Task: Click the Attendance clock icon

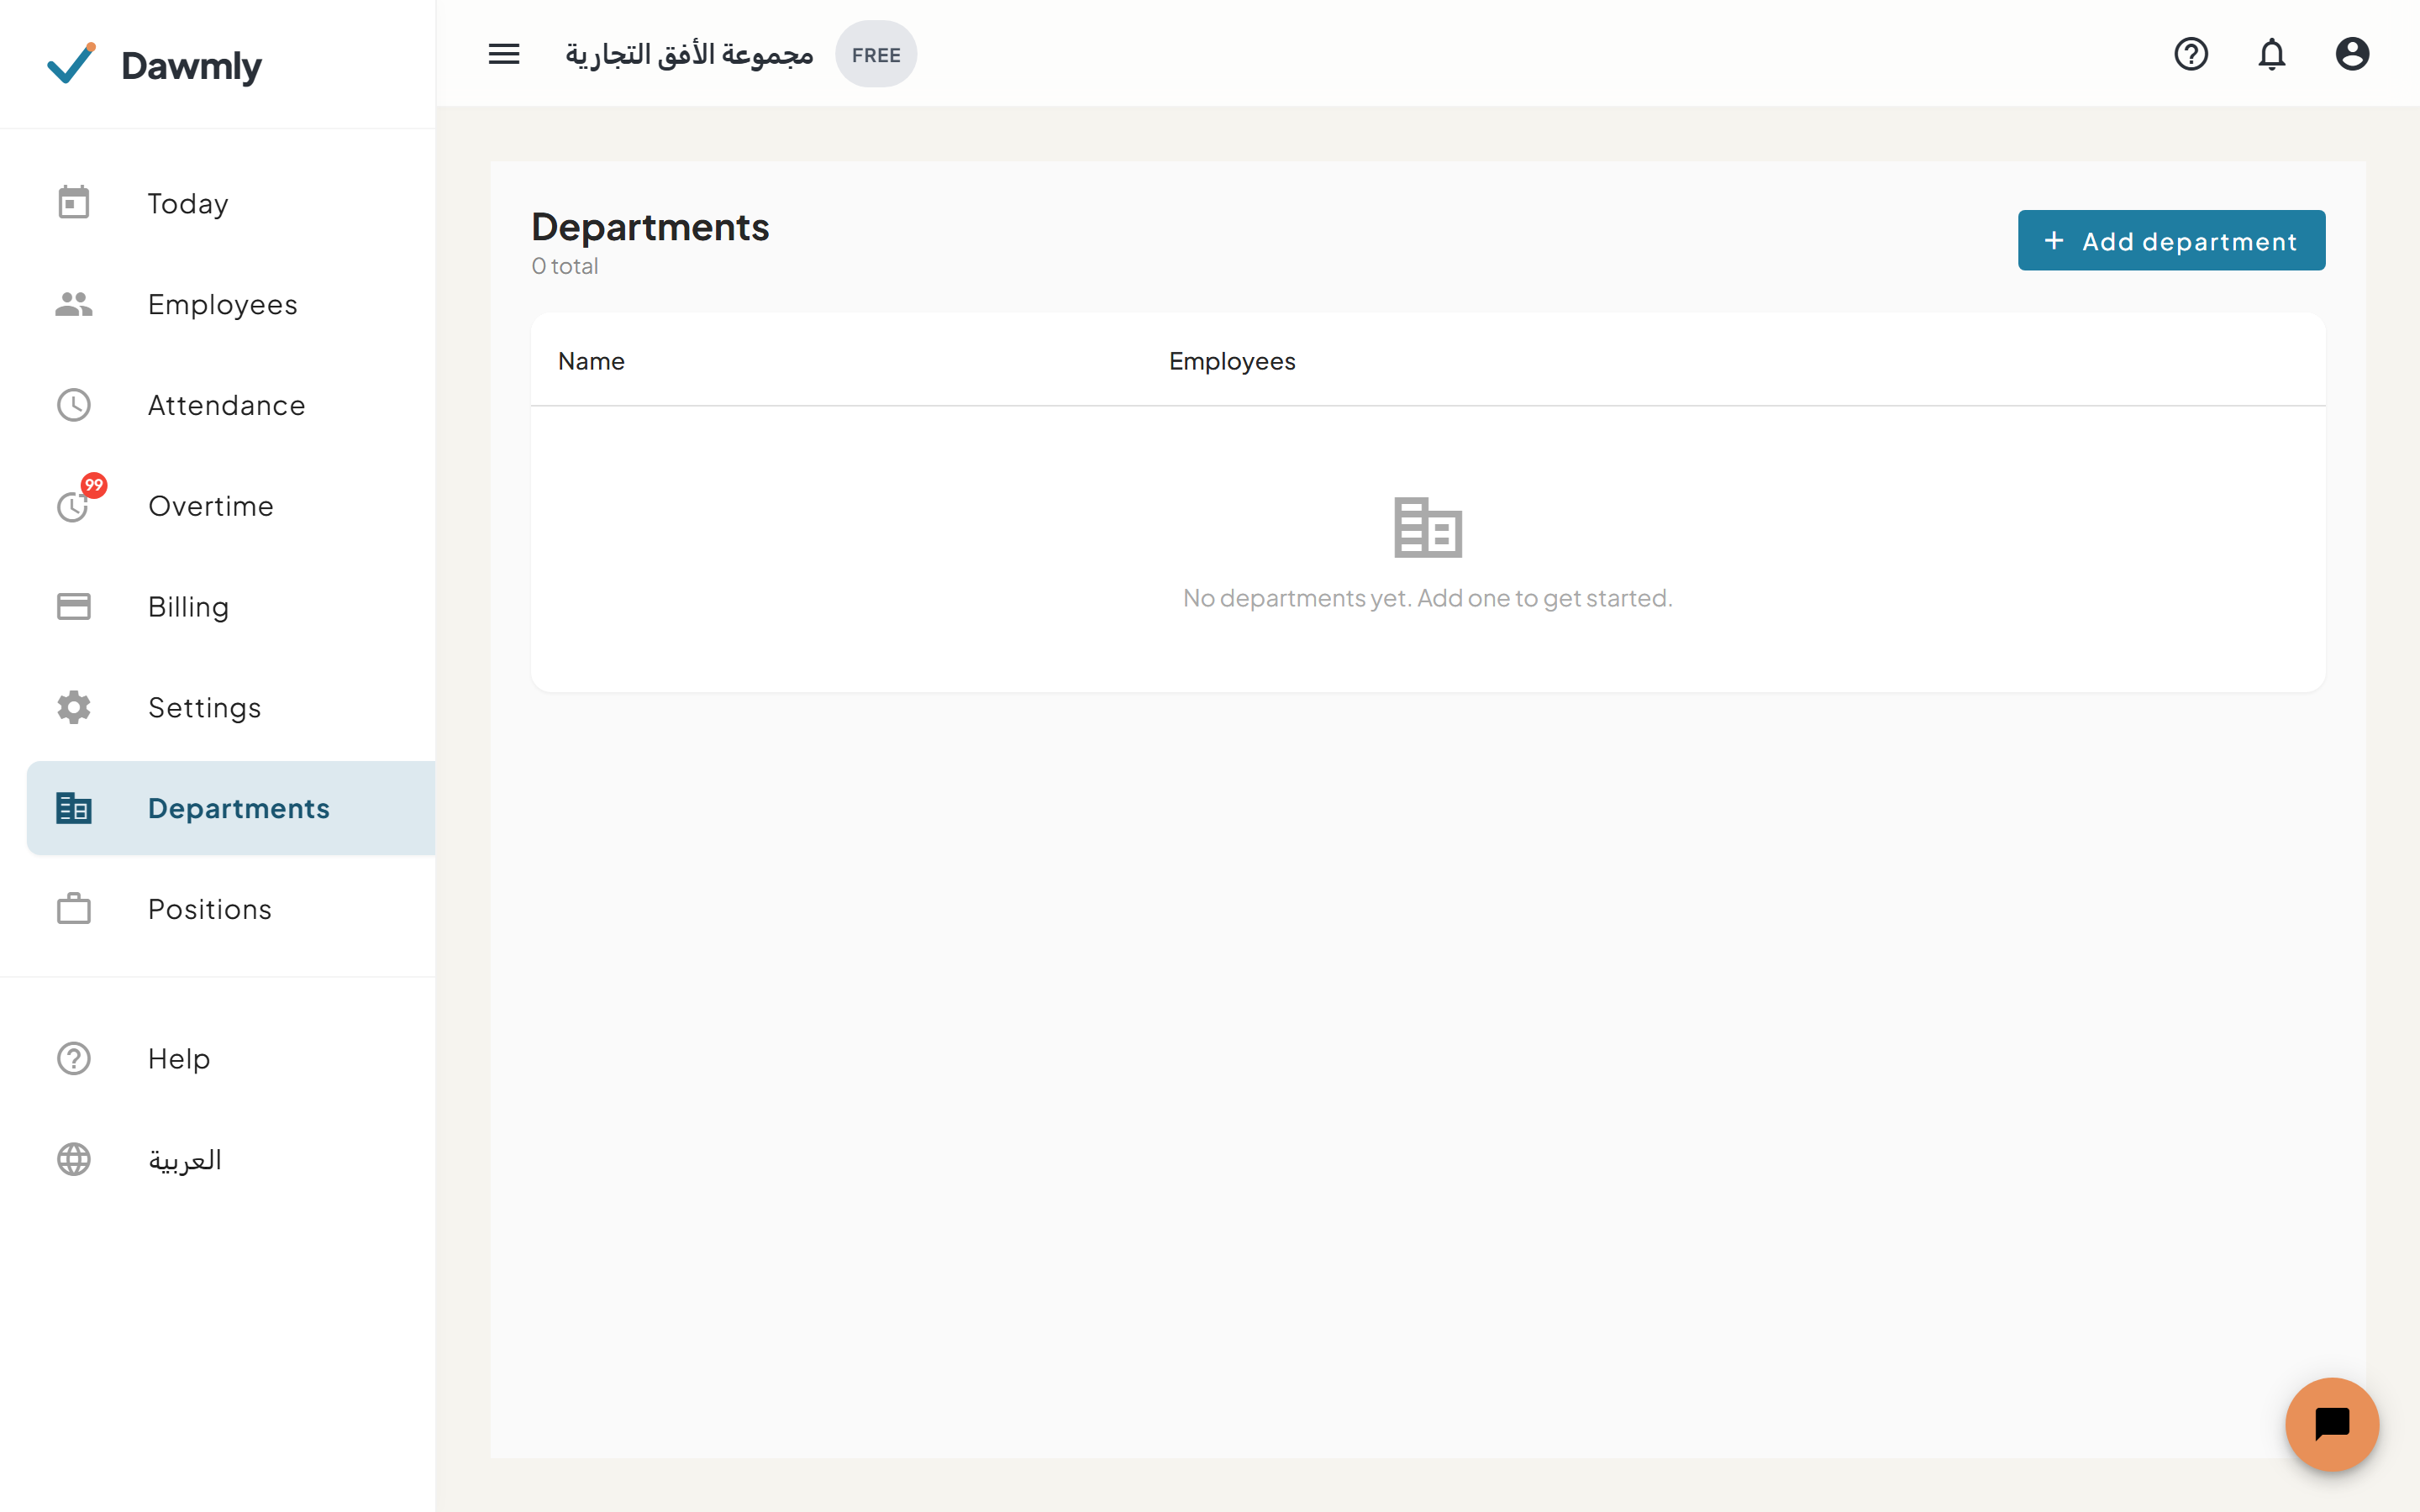Action: [x=74, y=405]
